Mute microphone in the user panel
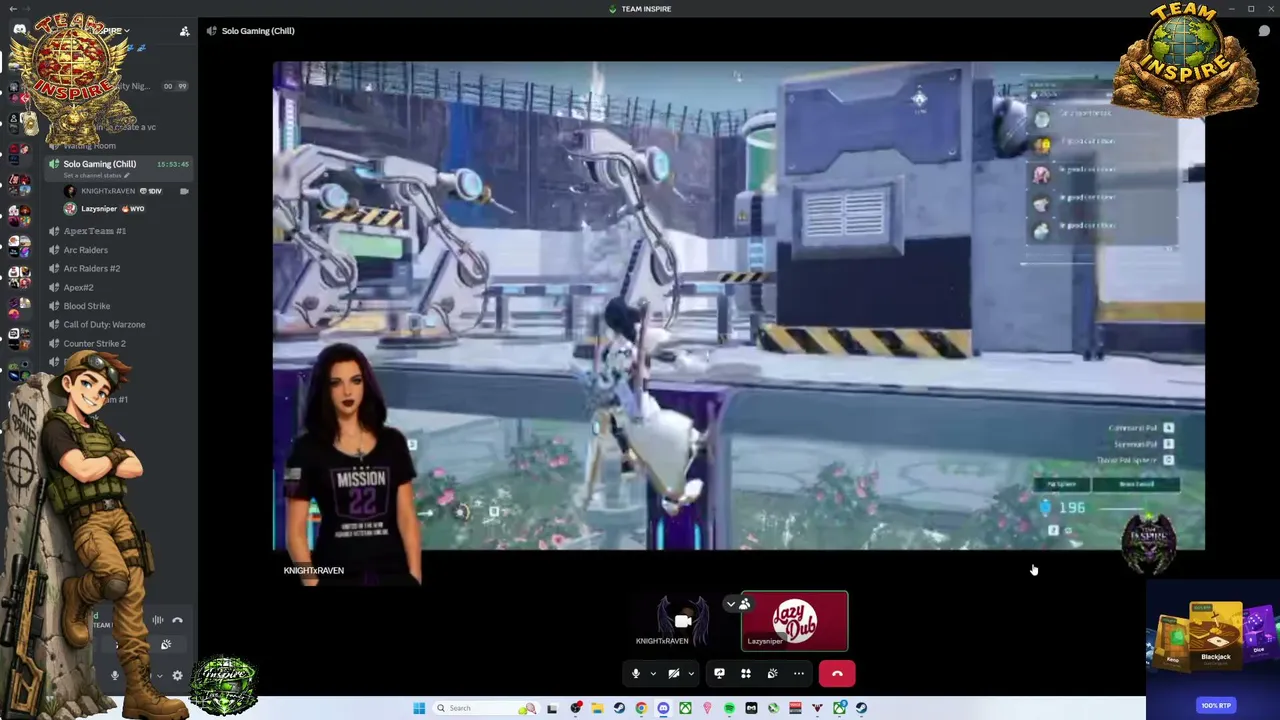This screenshot has width=1280, height=720. 115,676
